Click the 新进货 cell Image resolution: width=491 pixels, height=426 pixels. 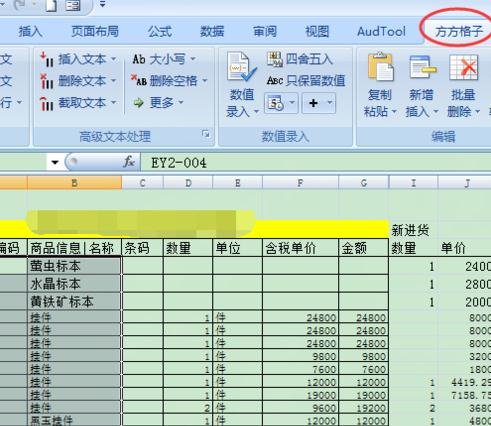click(413, 230)
